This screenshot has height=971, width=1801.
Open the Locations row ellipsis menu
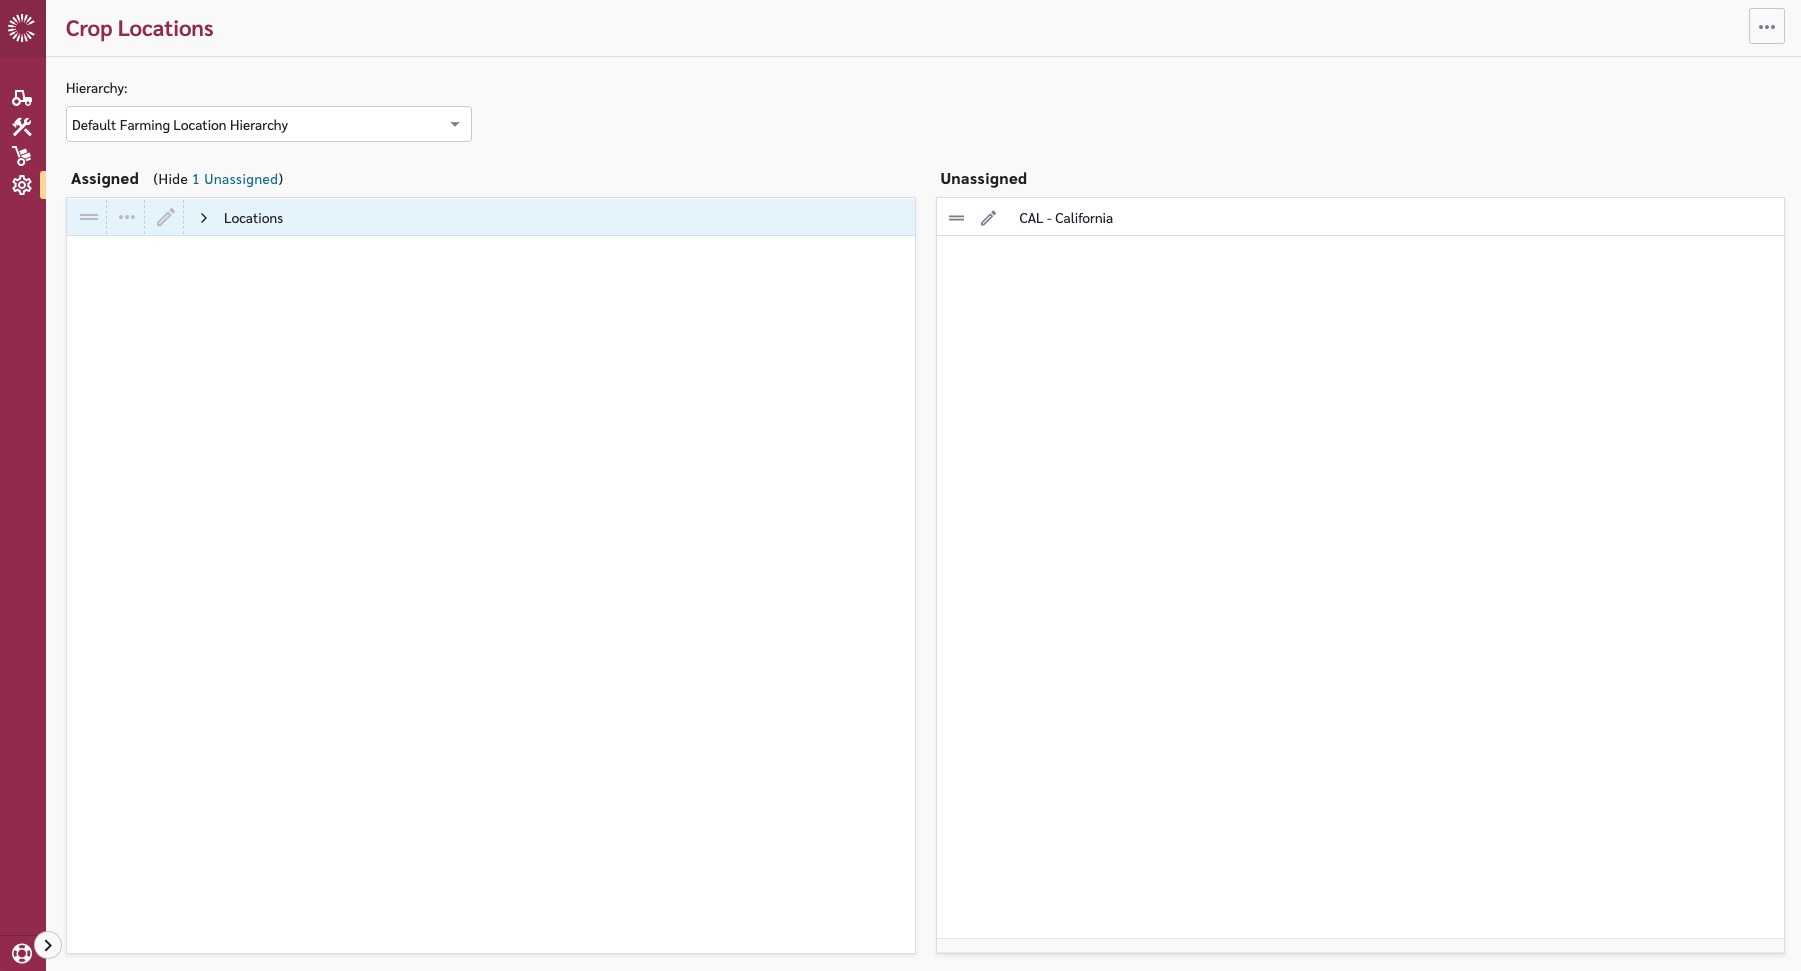127,218
